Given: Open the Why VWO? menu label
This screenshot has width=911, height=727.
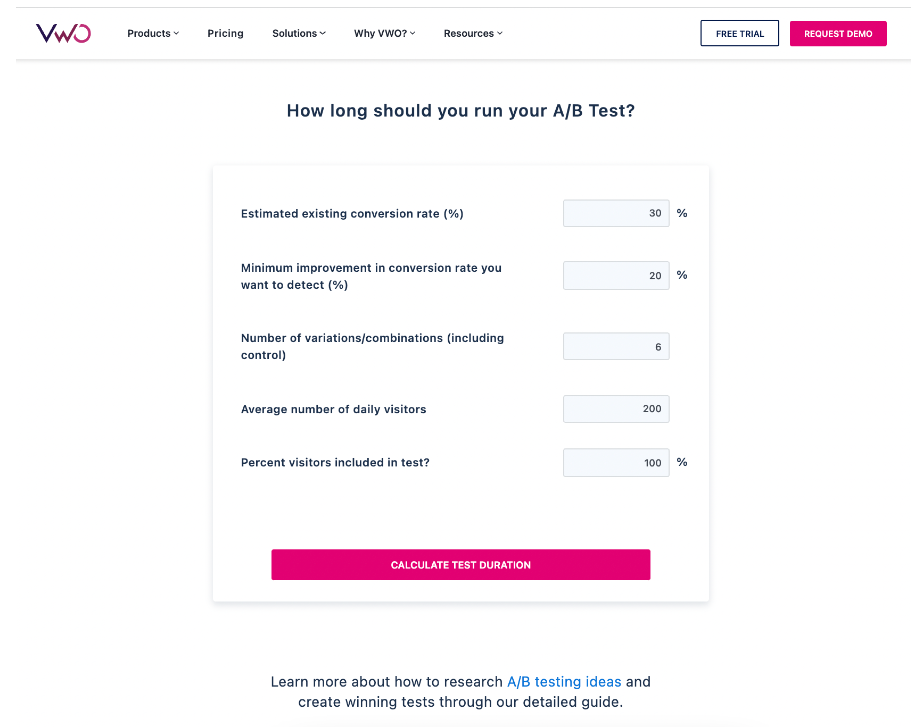Looking at the screenshot, I should pos(381,34).
